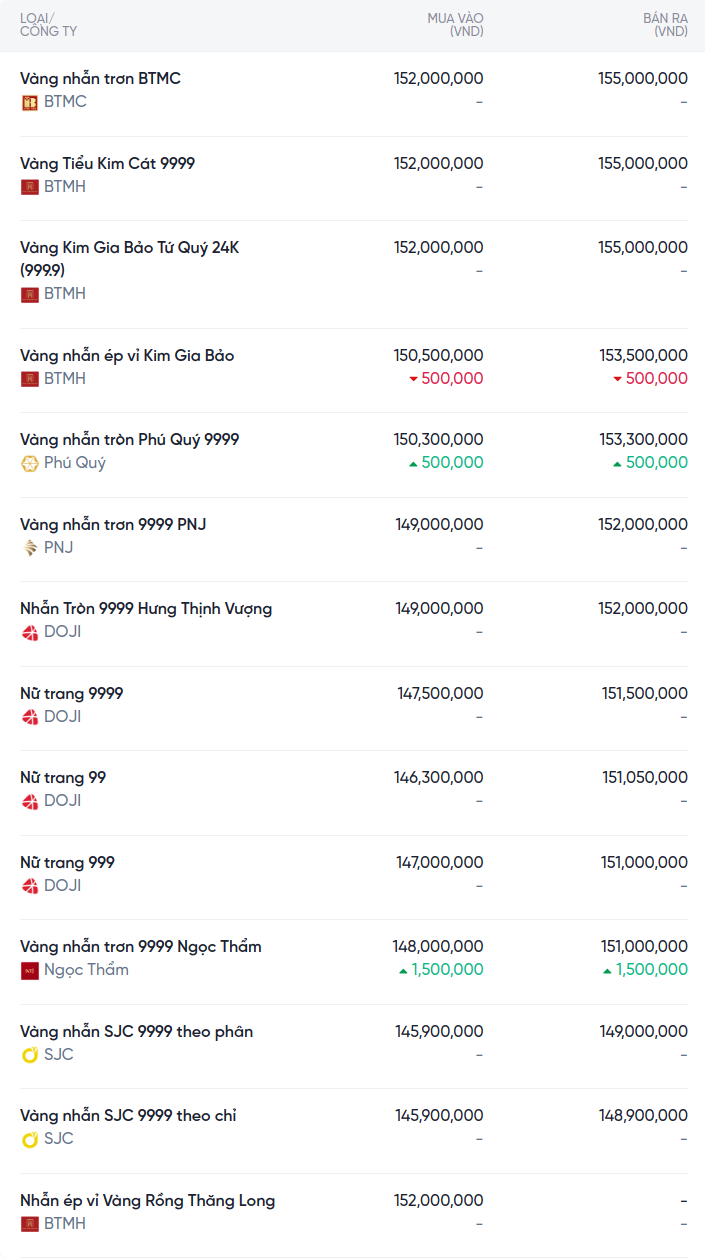
Task: Click the Mua vào column header
Action: pos(455,25)
